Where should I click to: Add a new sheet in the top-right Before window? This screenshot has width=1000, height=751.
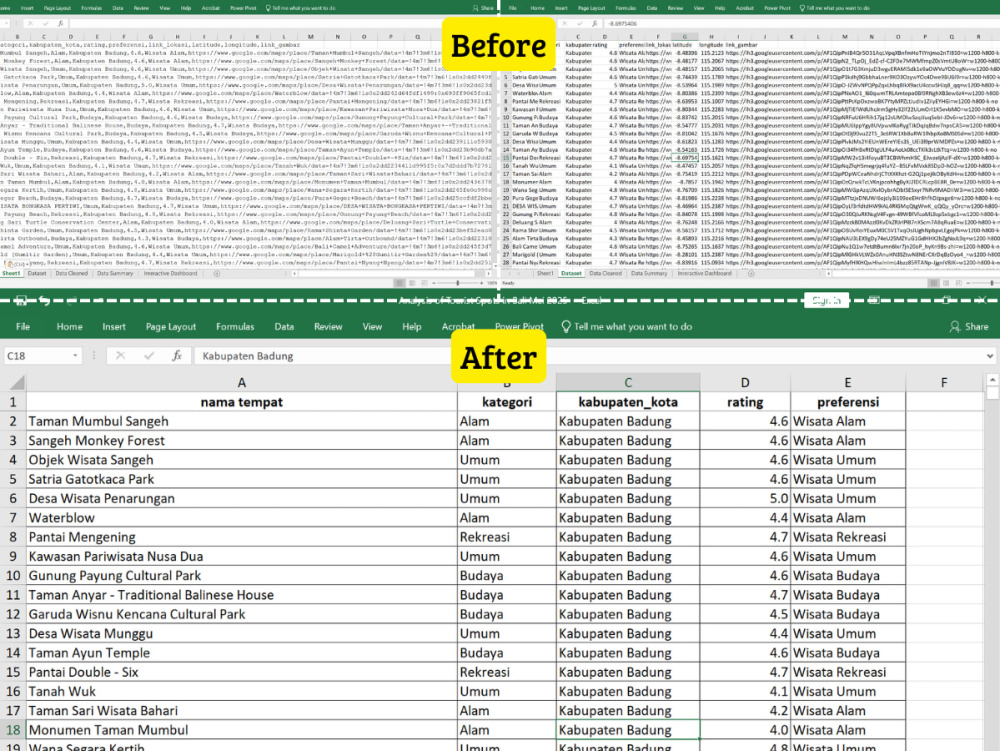coord(751,273)
